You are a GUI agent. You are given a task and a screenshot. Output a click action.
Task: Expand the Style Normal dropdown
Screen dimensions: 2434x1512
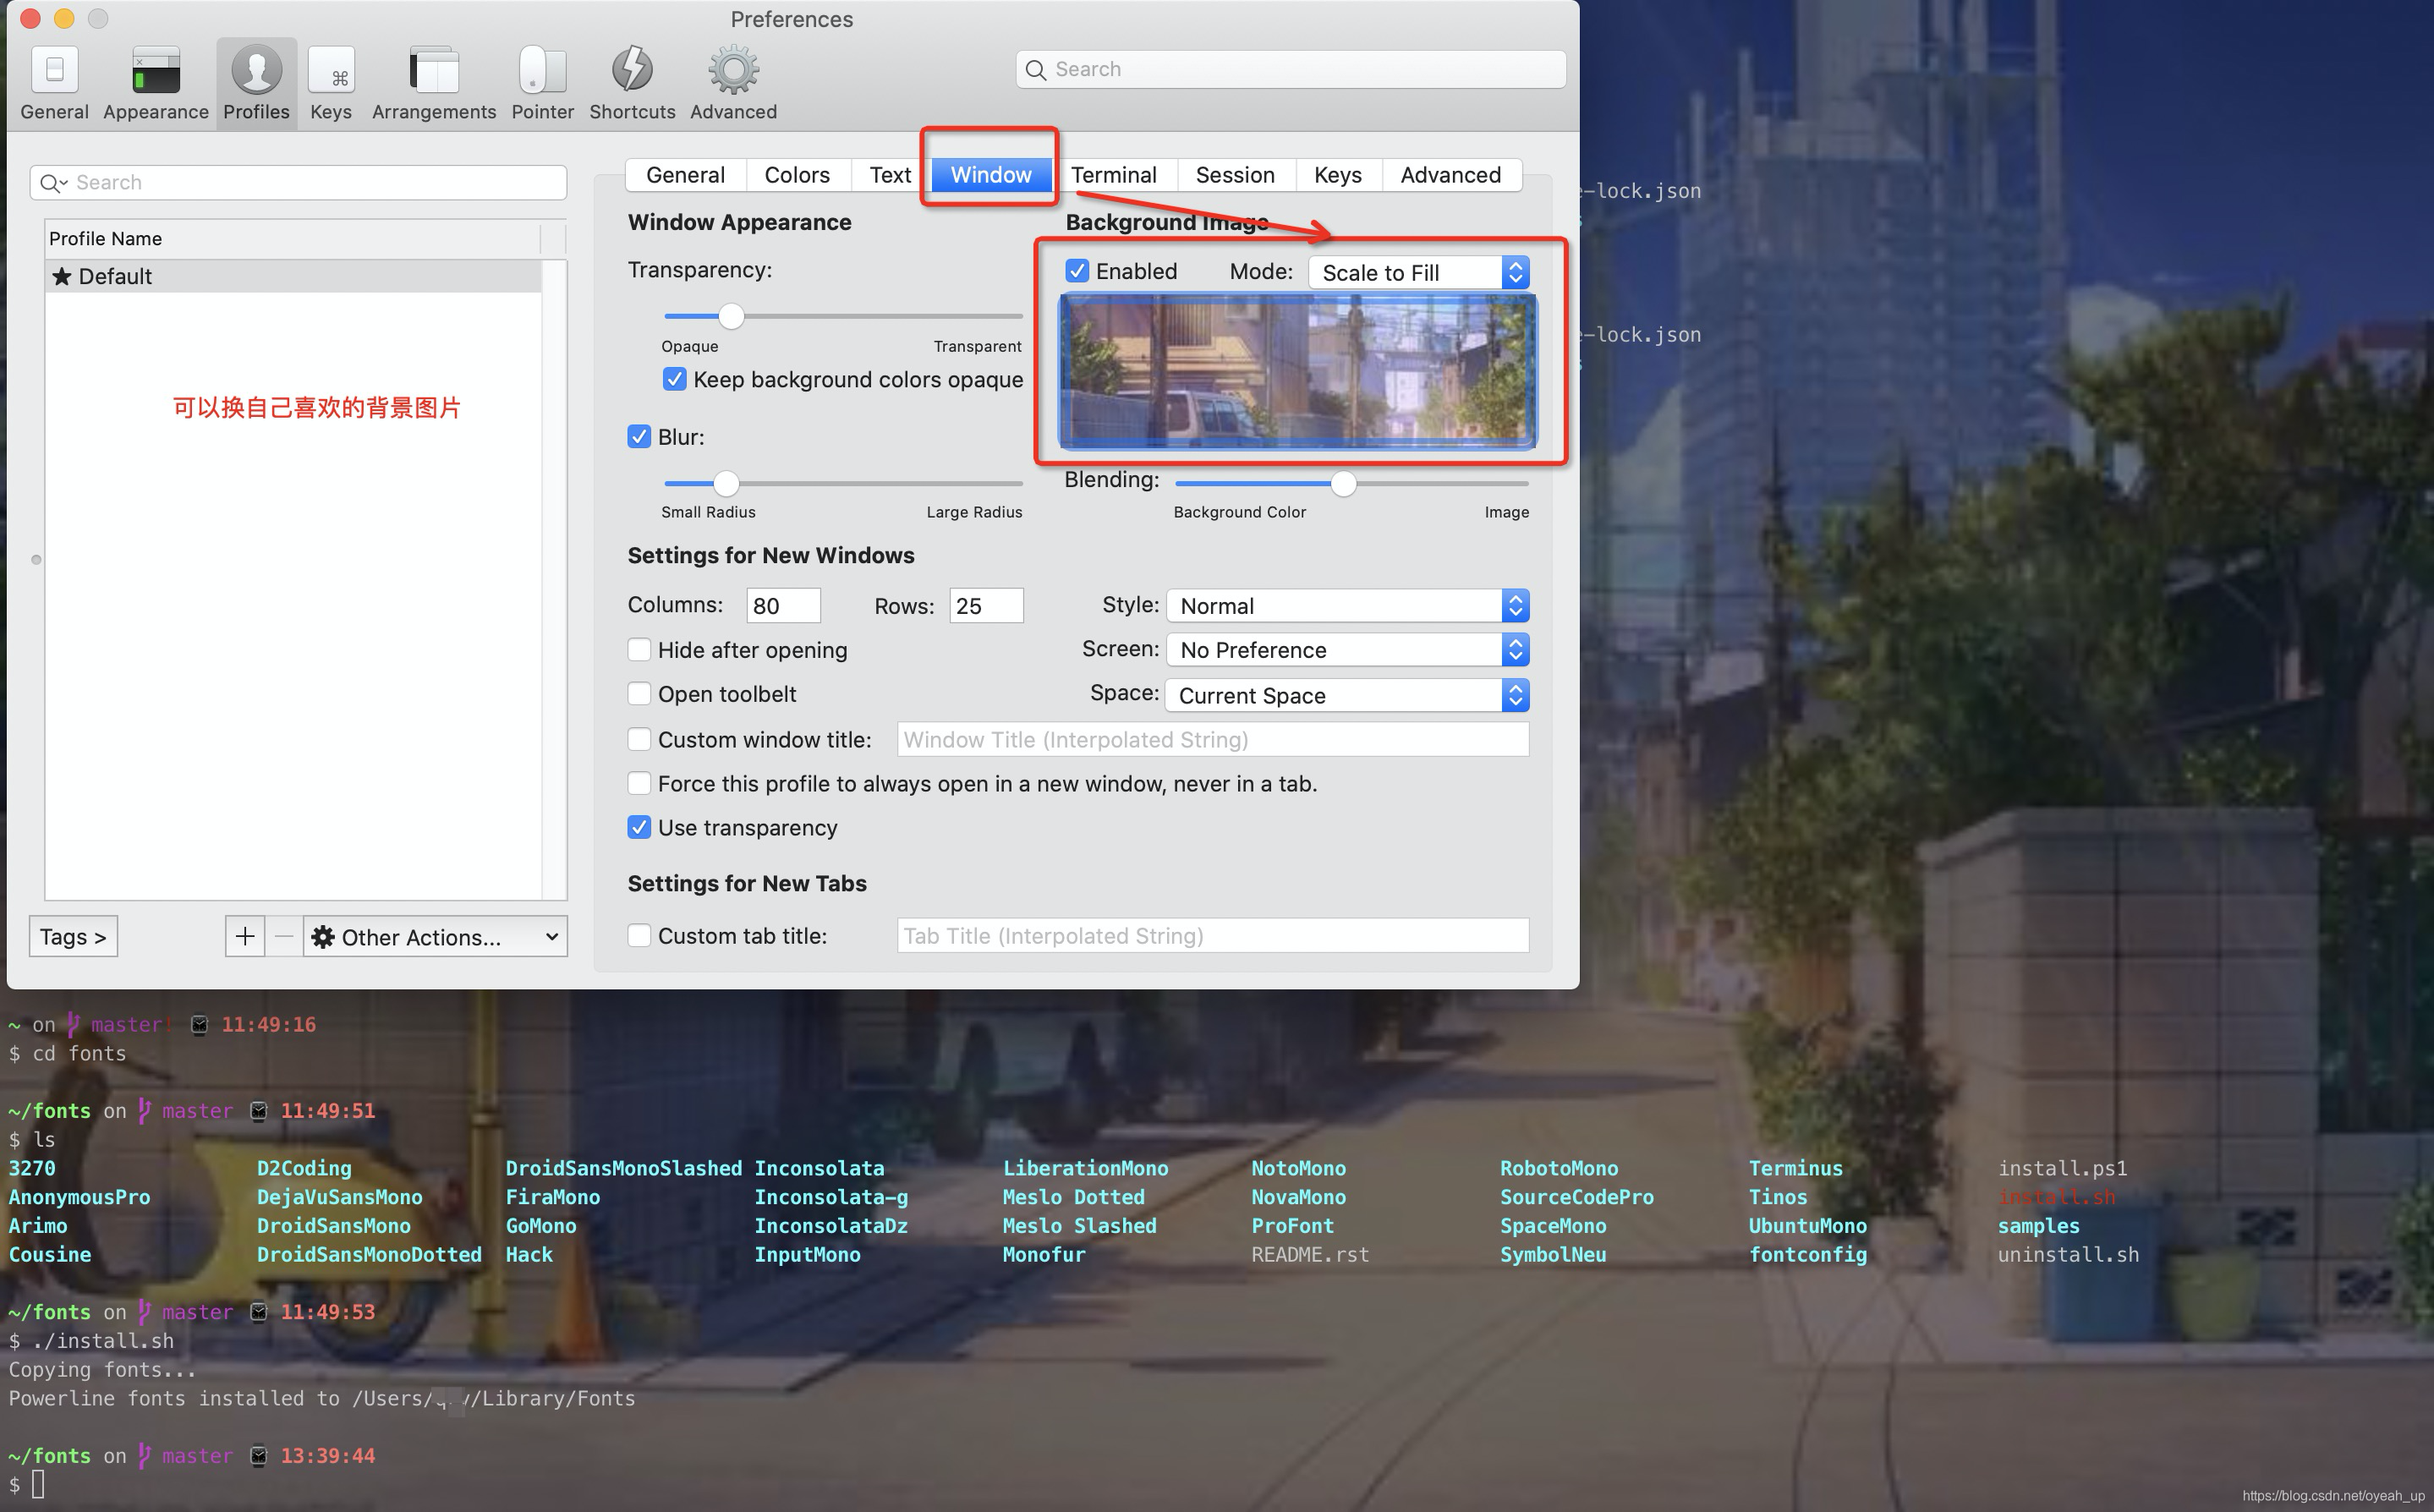click(1347, 606)
